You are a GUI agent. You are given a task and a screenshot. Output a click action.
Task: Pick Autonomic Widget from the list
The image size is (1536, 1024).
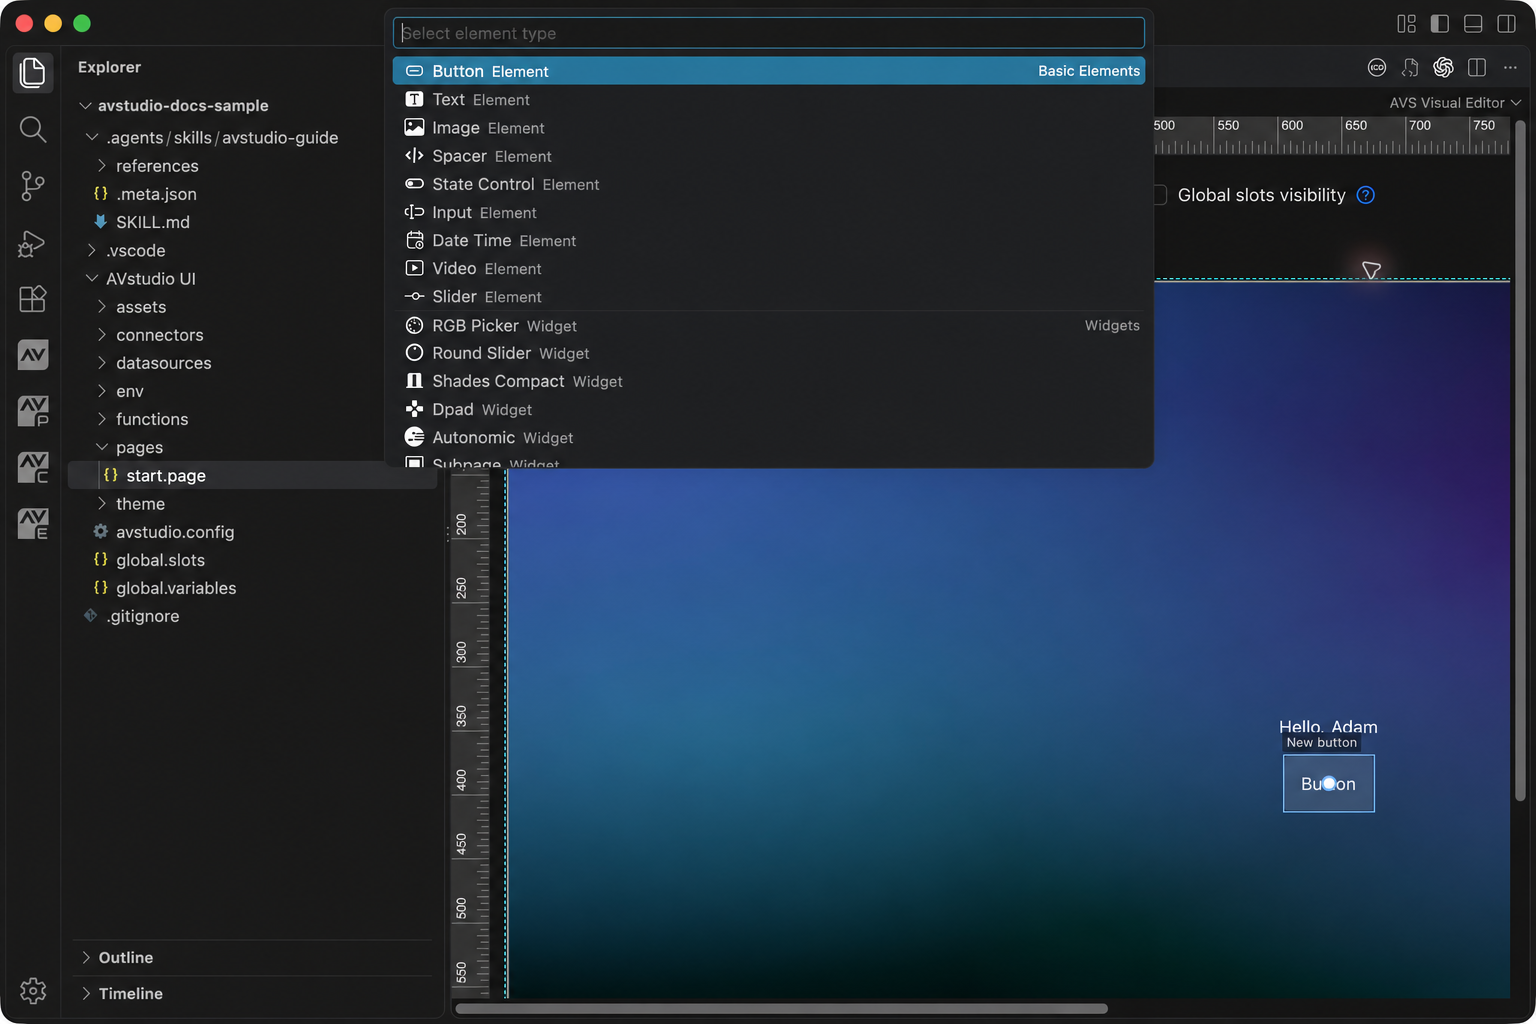click(x=768, y=437)
